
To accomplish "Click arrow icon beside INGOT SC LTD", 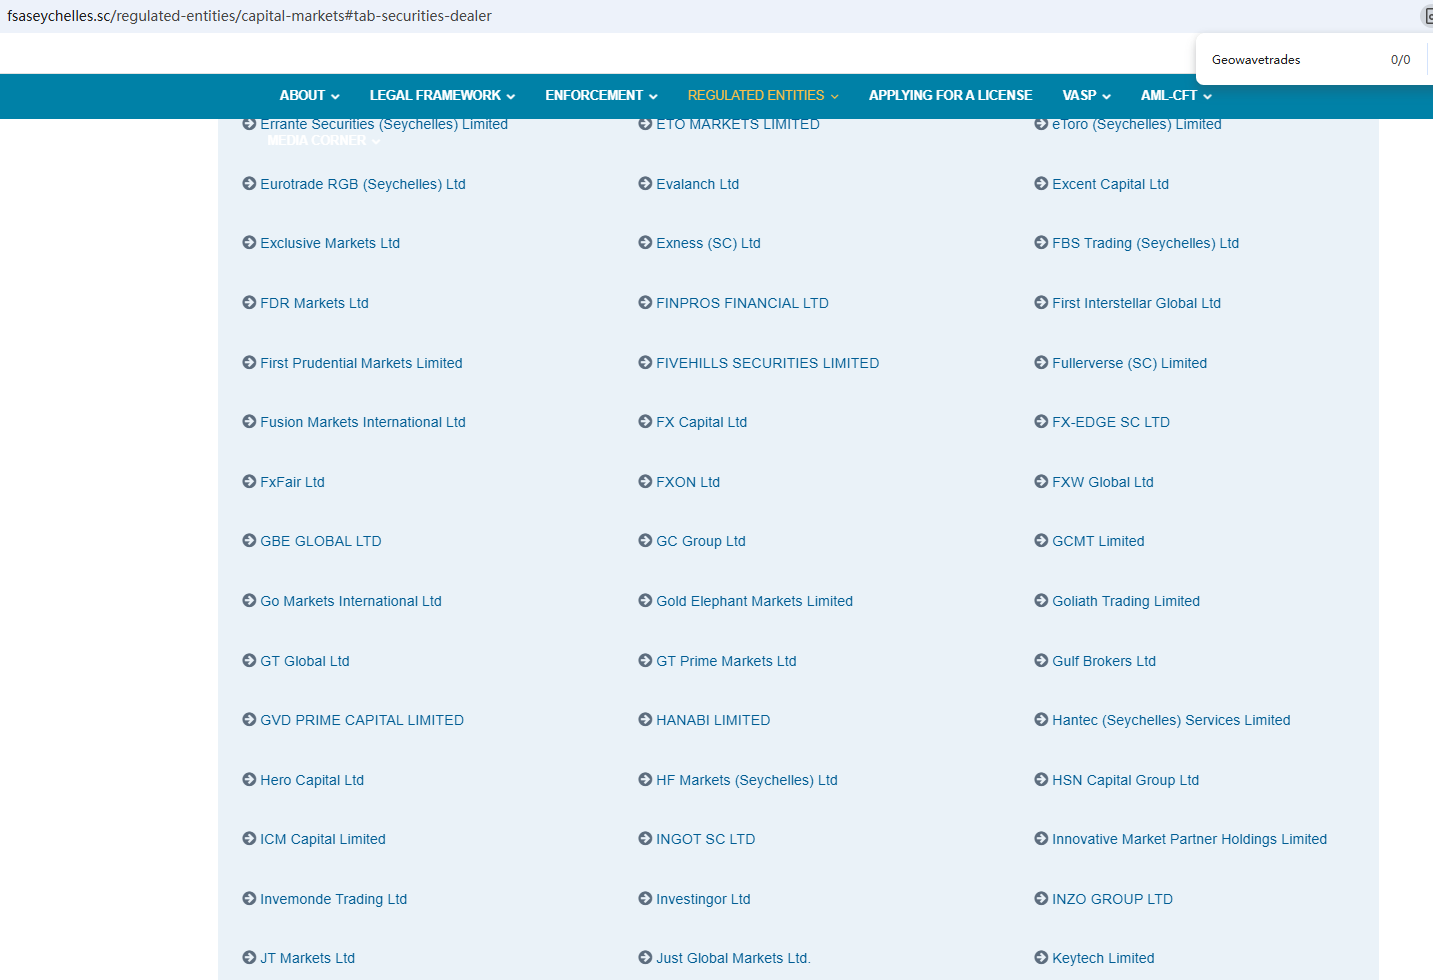I will point(645,839).
